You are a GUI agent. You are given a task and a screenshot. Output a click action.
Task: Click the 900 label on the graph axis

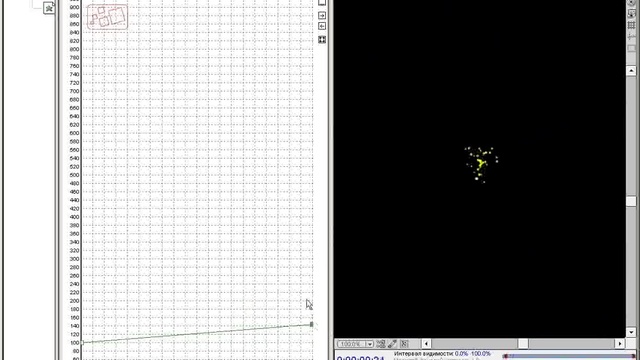74,7
